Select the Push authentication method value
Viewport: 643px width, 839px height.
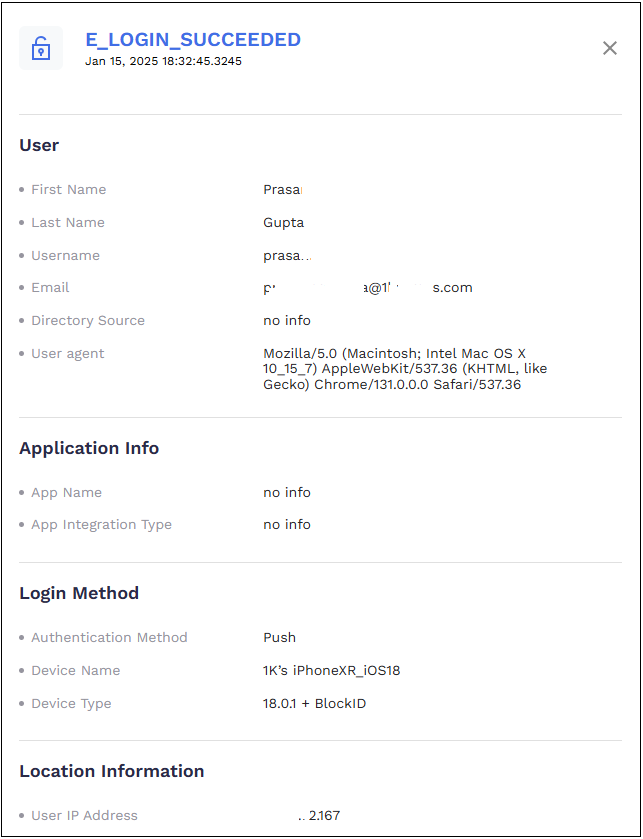pyautogui.click(x=279, y=637)
